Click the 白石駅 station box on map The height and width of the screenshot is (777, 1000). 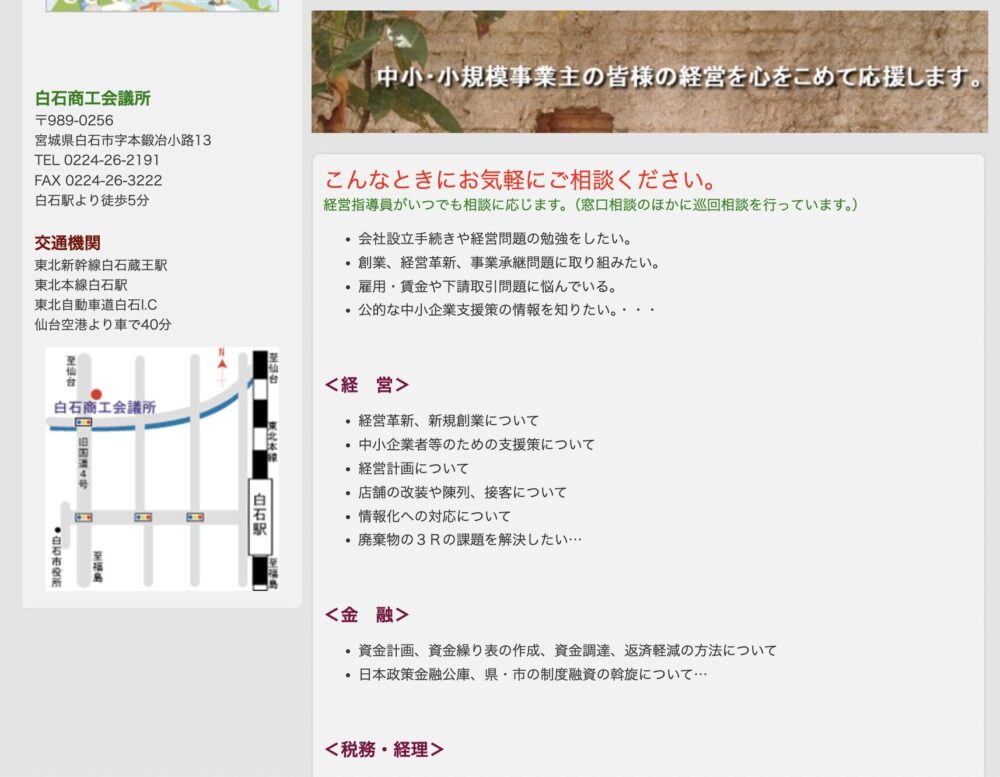click(260, 515)
